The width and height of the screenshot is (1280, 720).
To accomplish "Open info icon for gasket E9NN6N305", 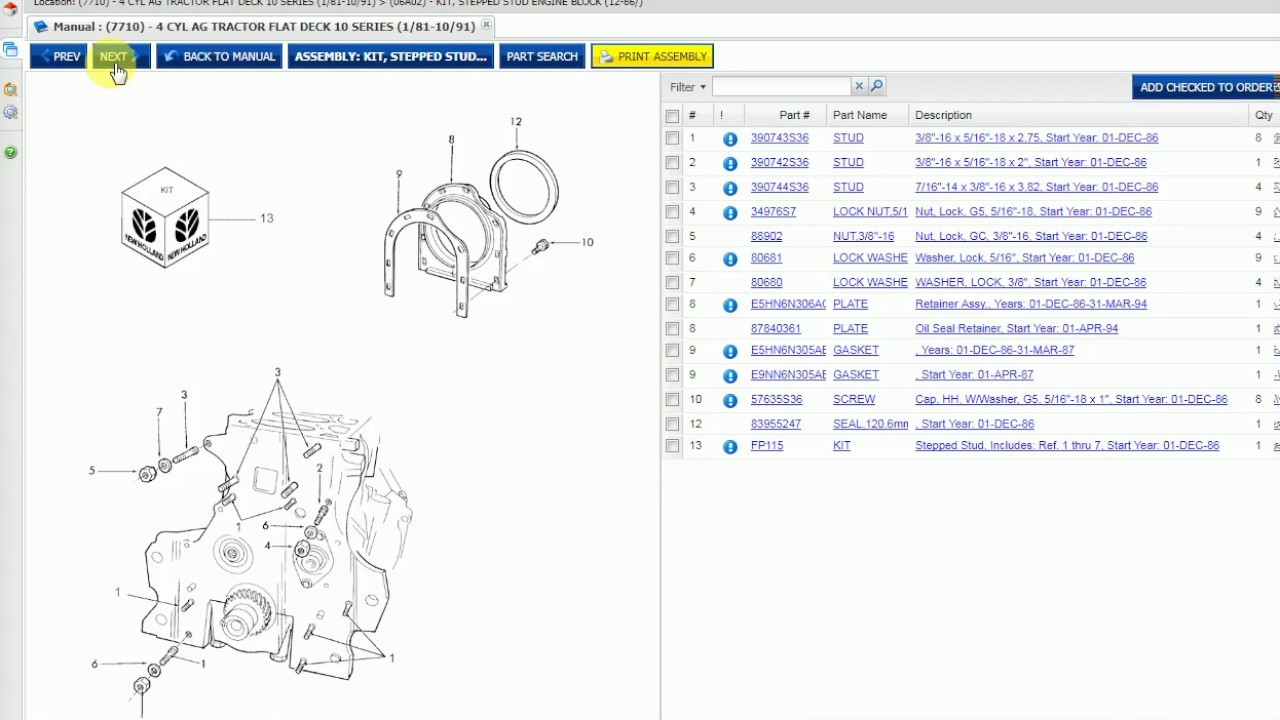I will (x=730, y=376).
